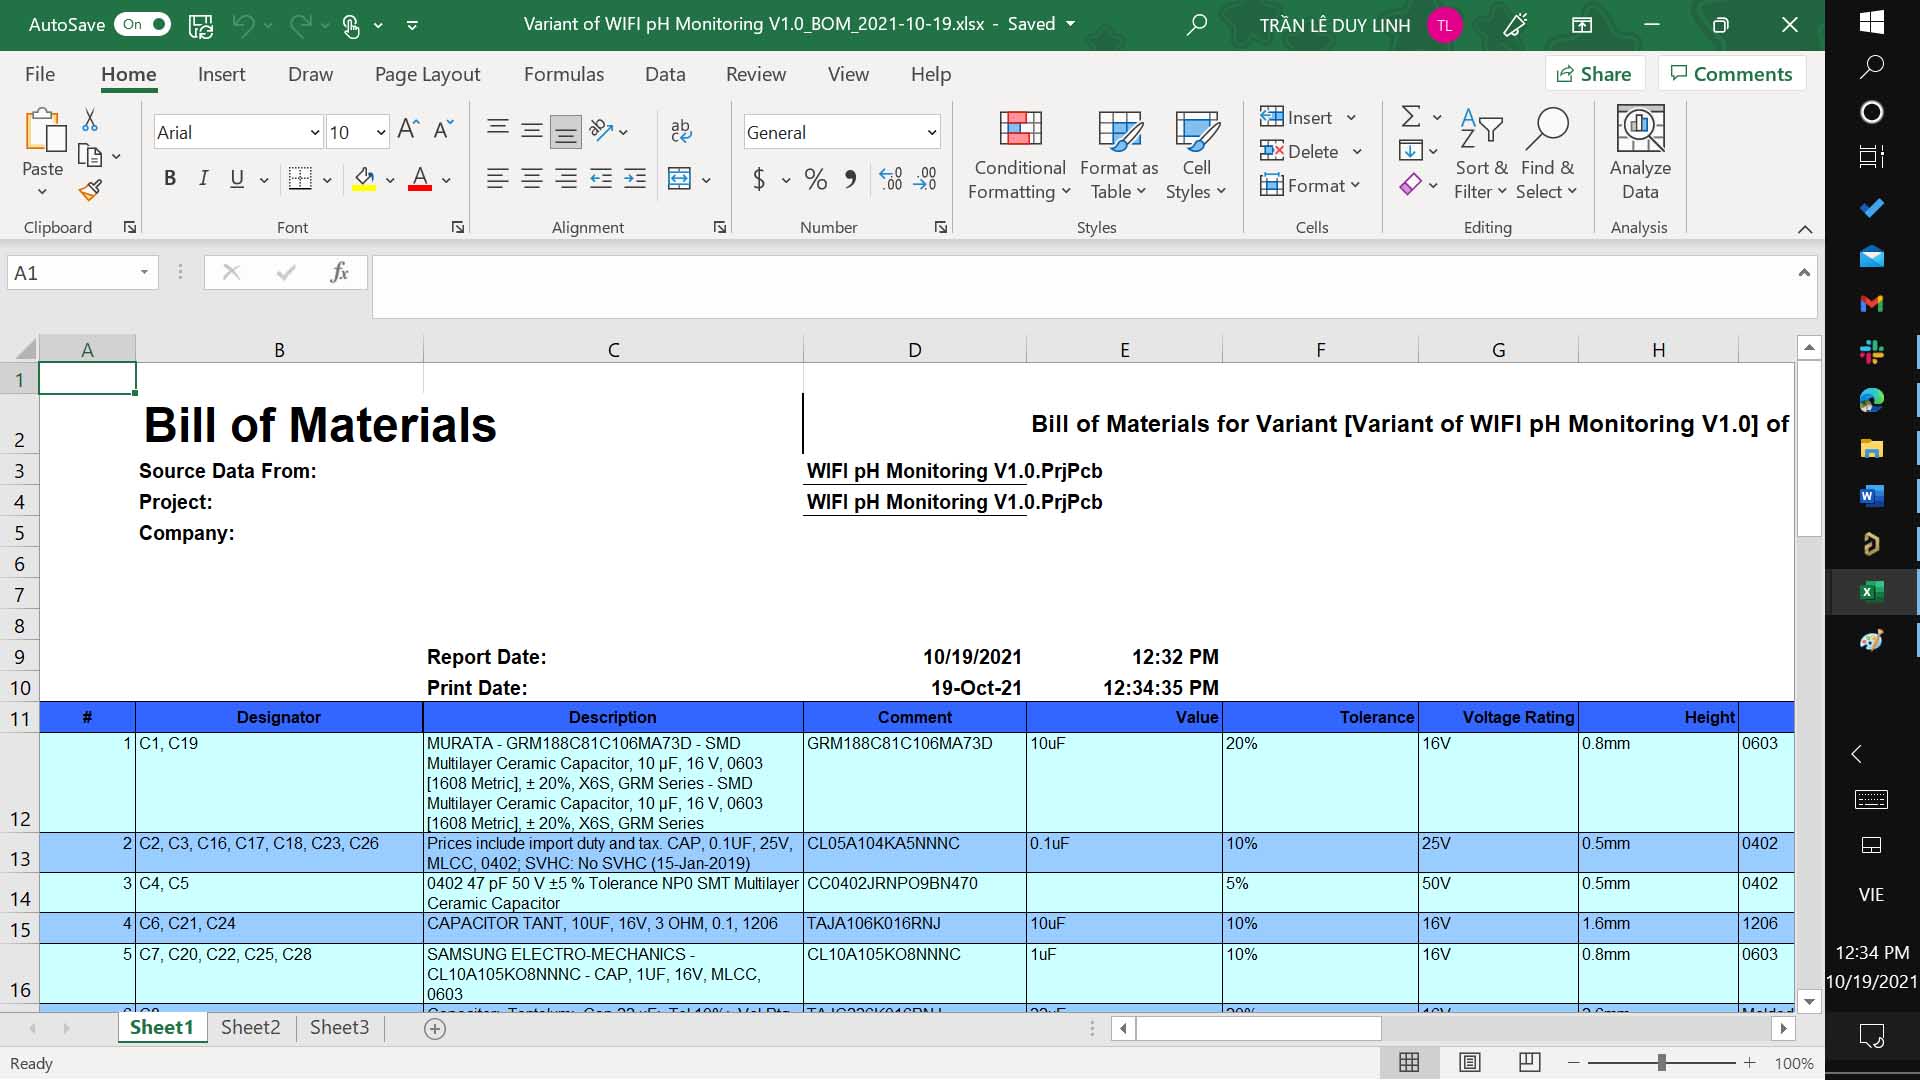
Task: Open Sheet2 worksheet tab
Action: pyautogui.click(x=250, y=1027)
